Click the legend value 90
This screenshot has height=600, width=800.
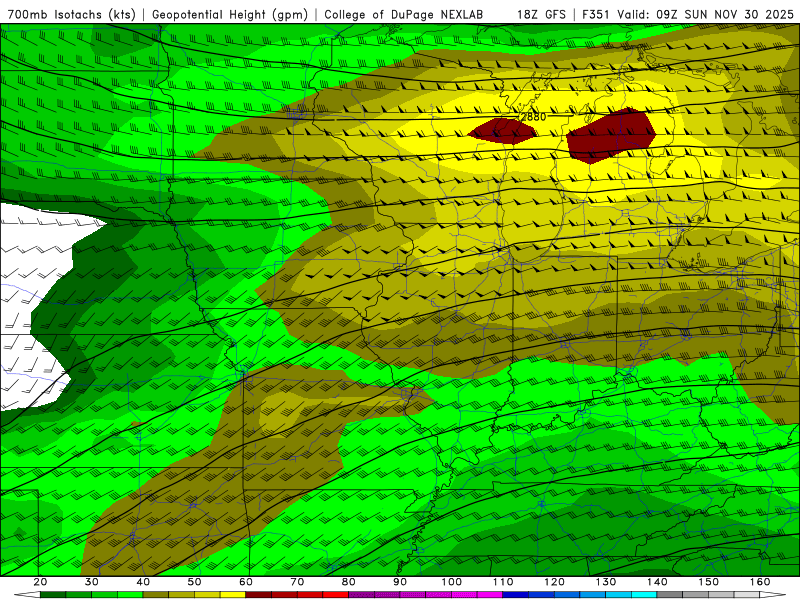point(400,582)
